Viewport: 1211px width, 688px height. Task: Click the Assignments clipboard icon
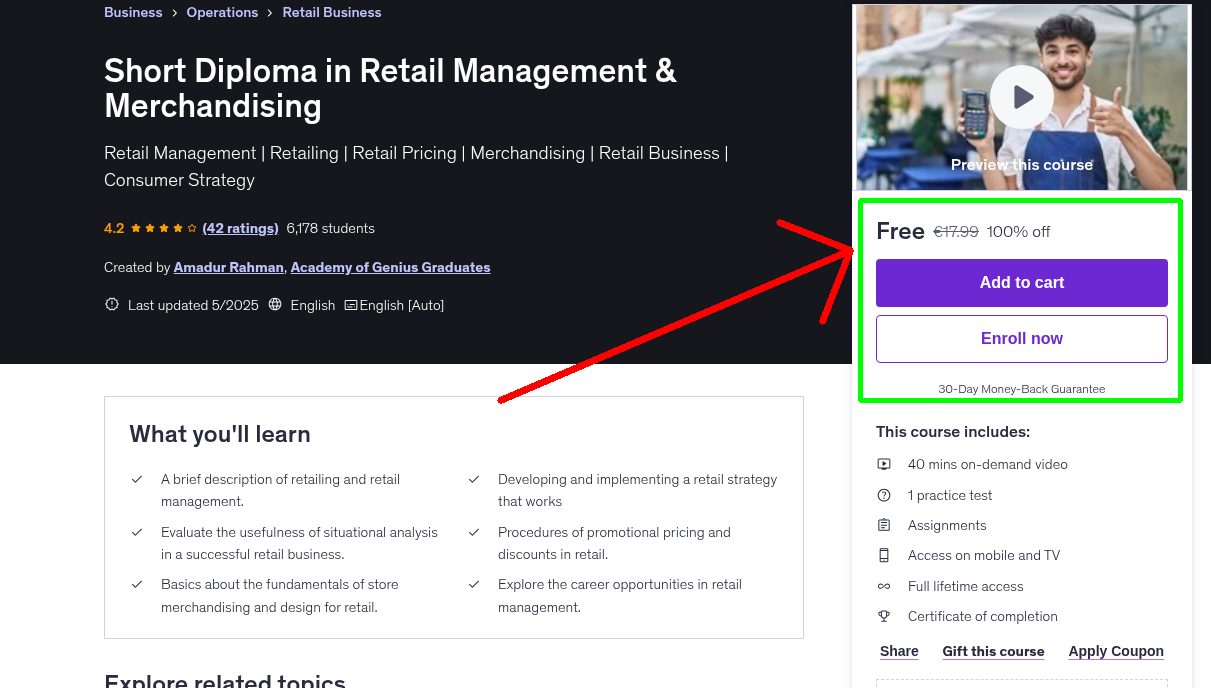tap(884, 525)
